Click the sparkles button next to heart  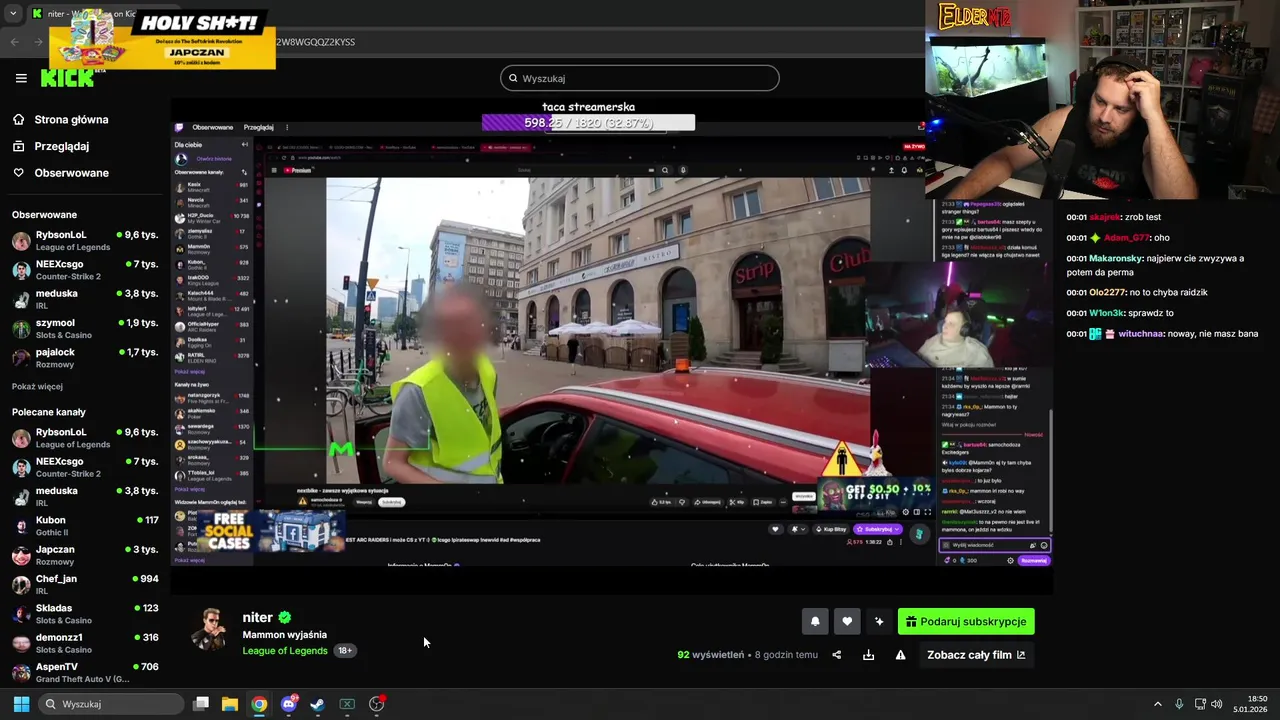click(x=879, y=622)
